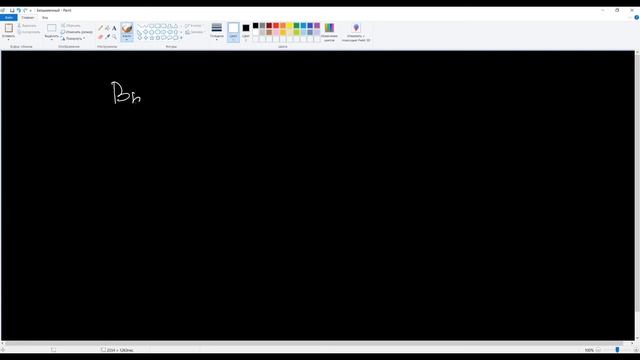Click the Copy command
This screenshot has width=640, height=360.
tap(29, 32)
